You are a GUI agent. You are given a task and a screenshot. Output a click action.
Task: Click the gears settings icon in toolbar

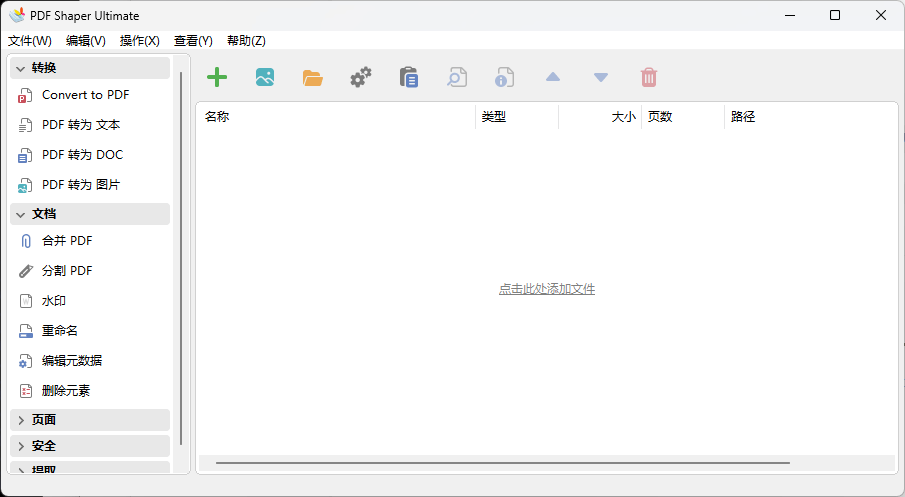coord(361,77)
